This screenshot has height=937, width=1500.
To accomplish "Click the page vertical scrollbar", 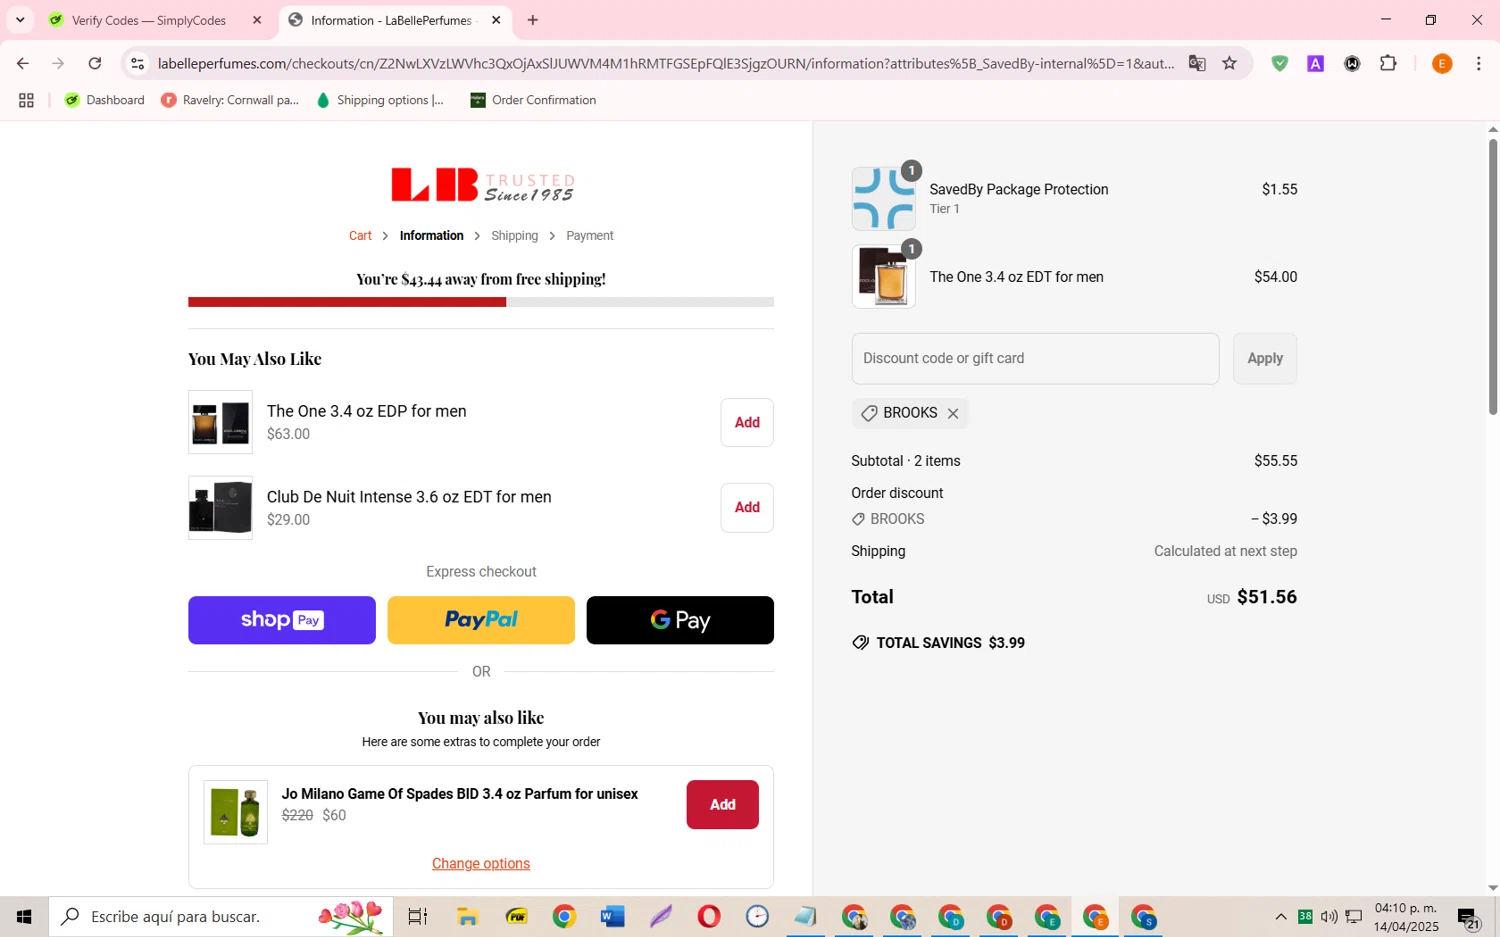I will coord(1493,277).
